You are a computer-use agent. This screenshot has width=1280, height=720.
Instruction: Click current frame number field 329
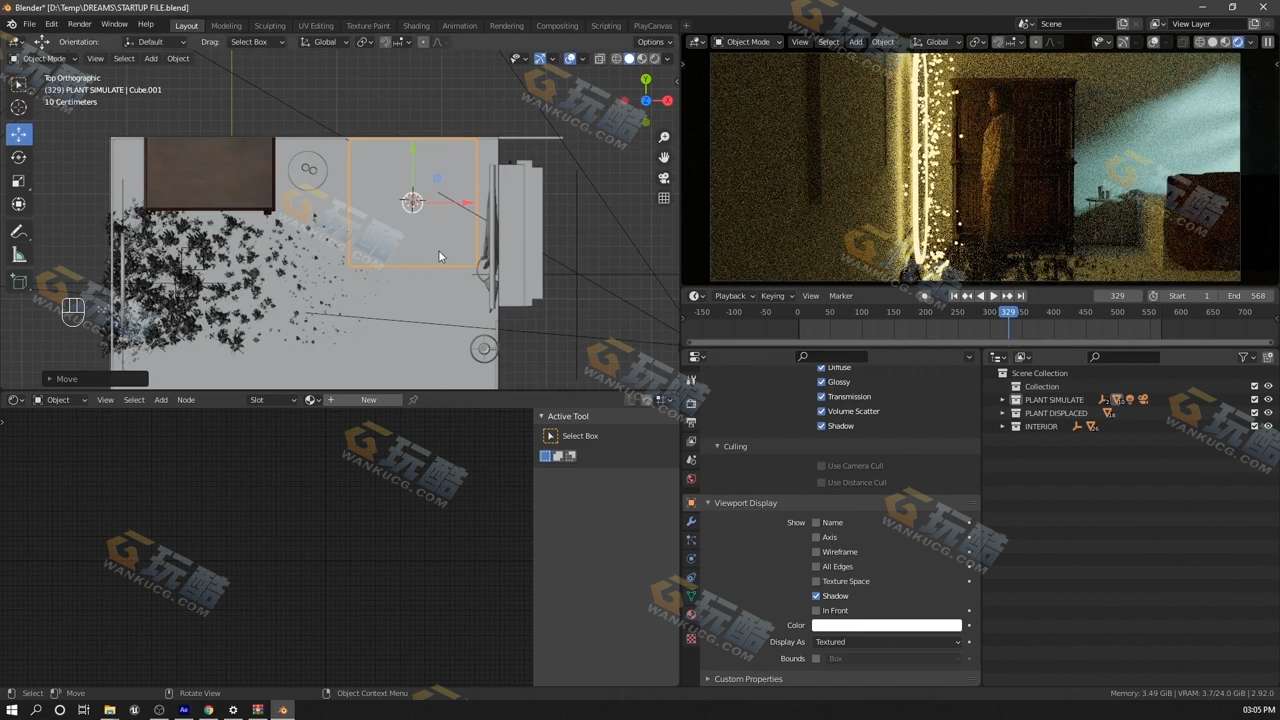click(x=1117, y=296)
